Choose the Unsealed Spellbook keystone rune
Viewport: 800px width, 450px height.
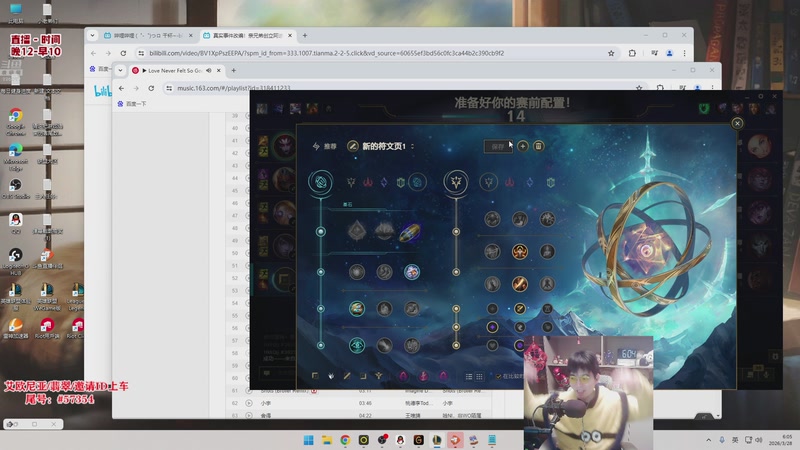coord(384,231)
